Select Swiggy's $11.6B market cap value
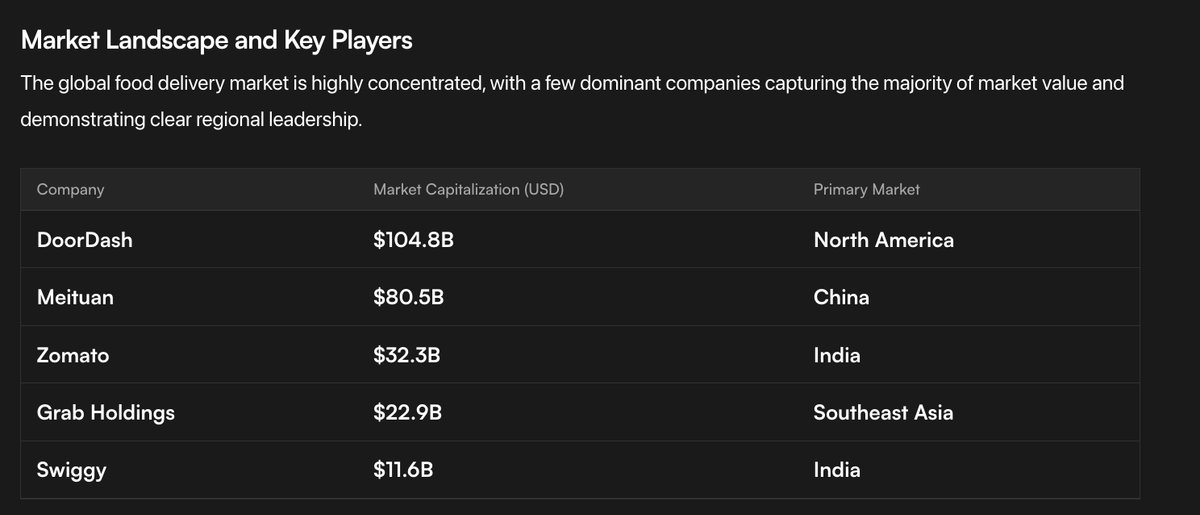Screen dimensions: 1200x515 pos(403,470)
